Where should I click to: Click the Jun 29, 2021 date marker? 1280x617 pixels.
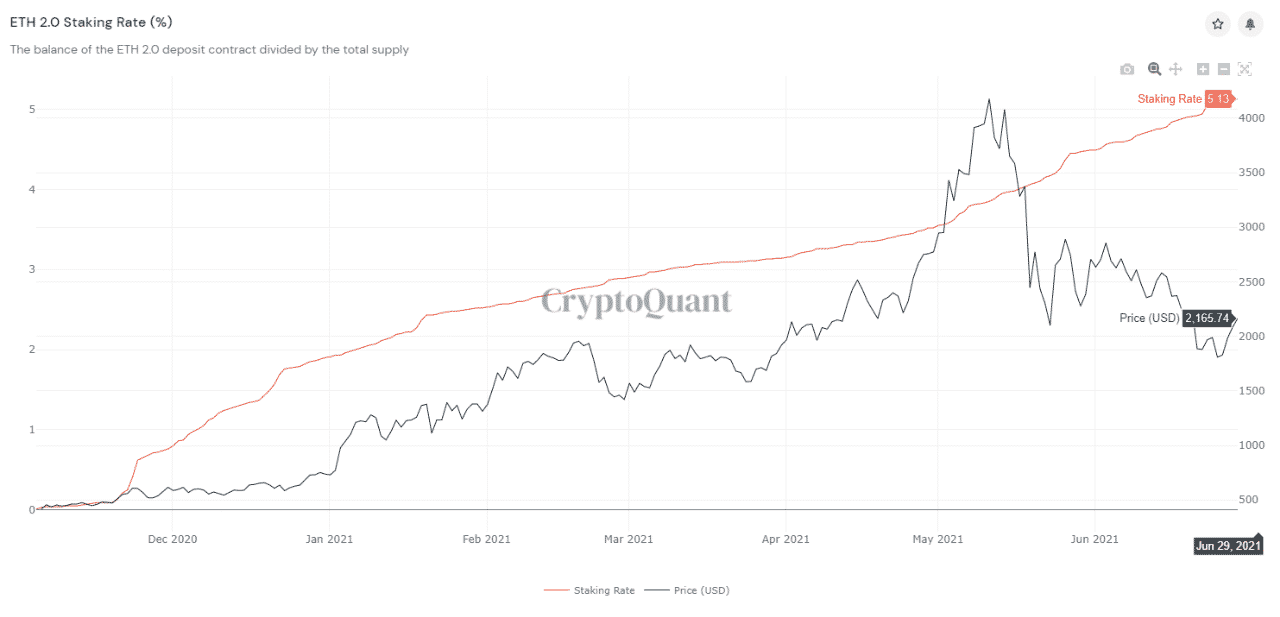[x=1228, y=546]
